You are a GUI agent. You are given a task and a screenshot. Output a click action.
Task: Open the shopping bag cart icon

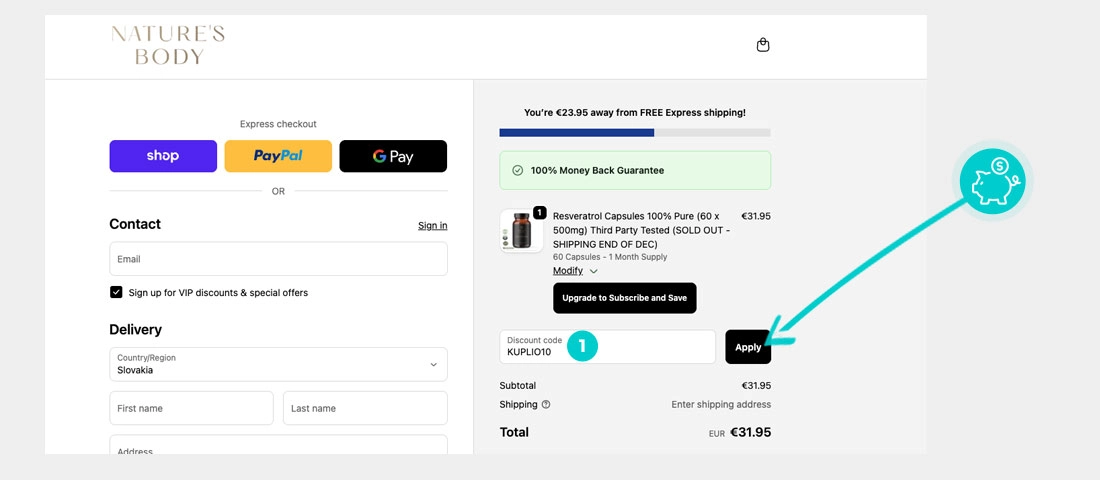click(x=763, y=45)
